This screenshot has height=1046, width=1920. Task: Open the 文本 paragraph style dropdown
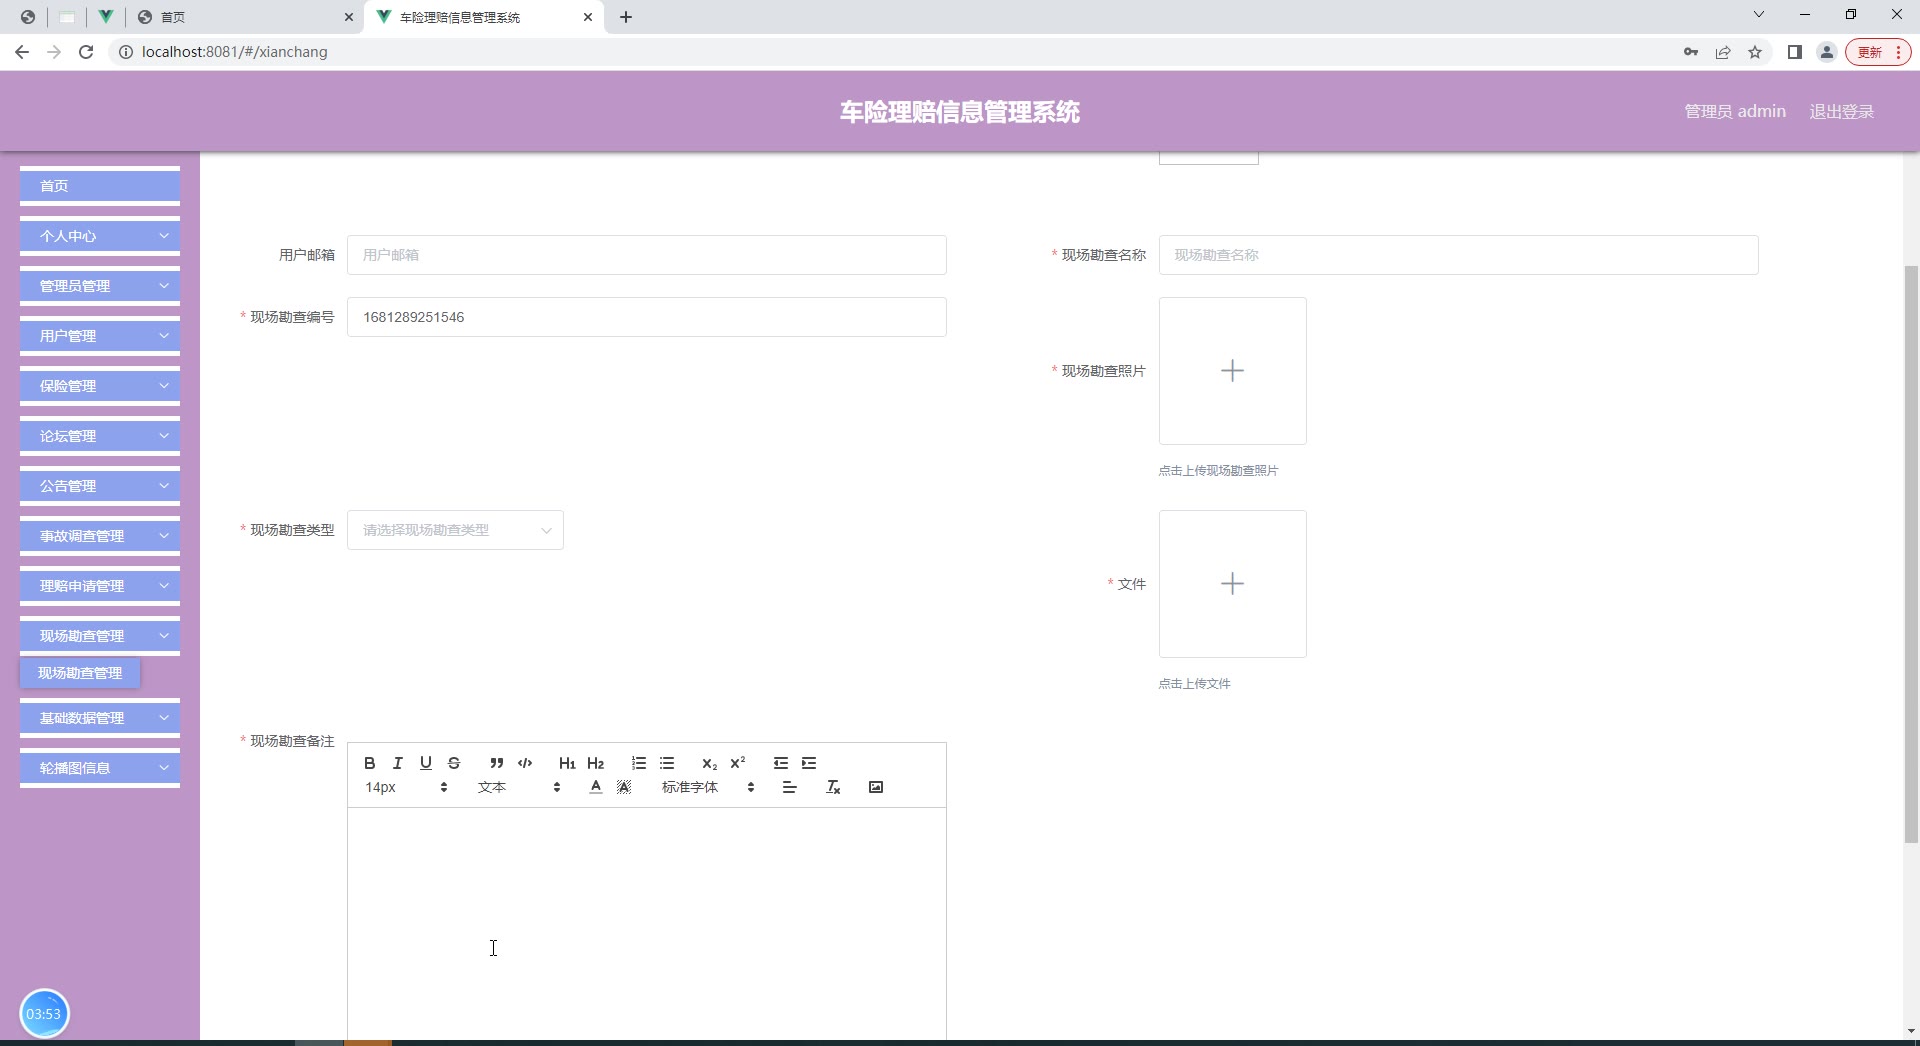point(519,787)
